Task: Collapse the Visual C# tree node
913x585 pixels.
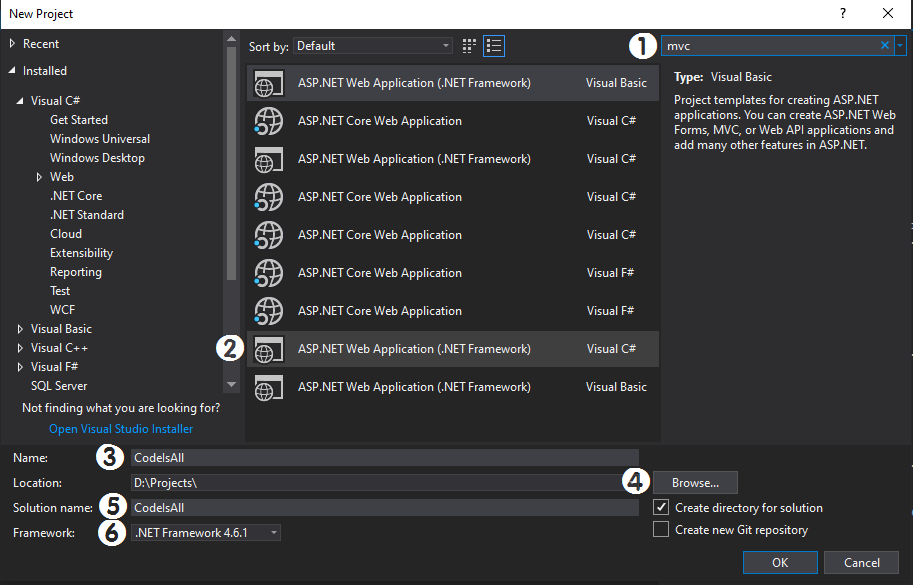Action: point(20,101)
